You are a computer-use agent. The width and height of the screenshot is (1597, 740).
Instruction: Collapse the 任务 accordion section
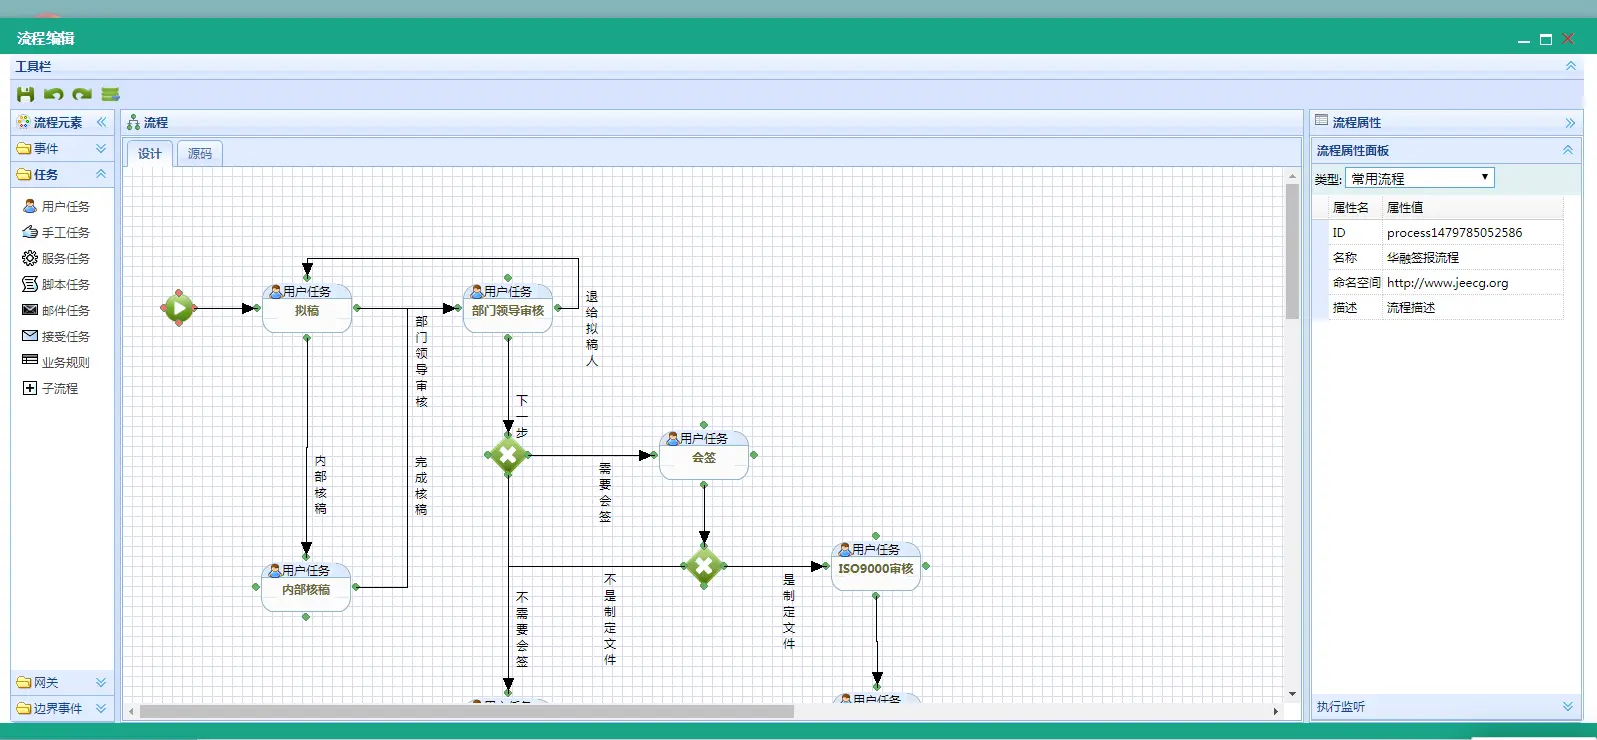[101, 174]
